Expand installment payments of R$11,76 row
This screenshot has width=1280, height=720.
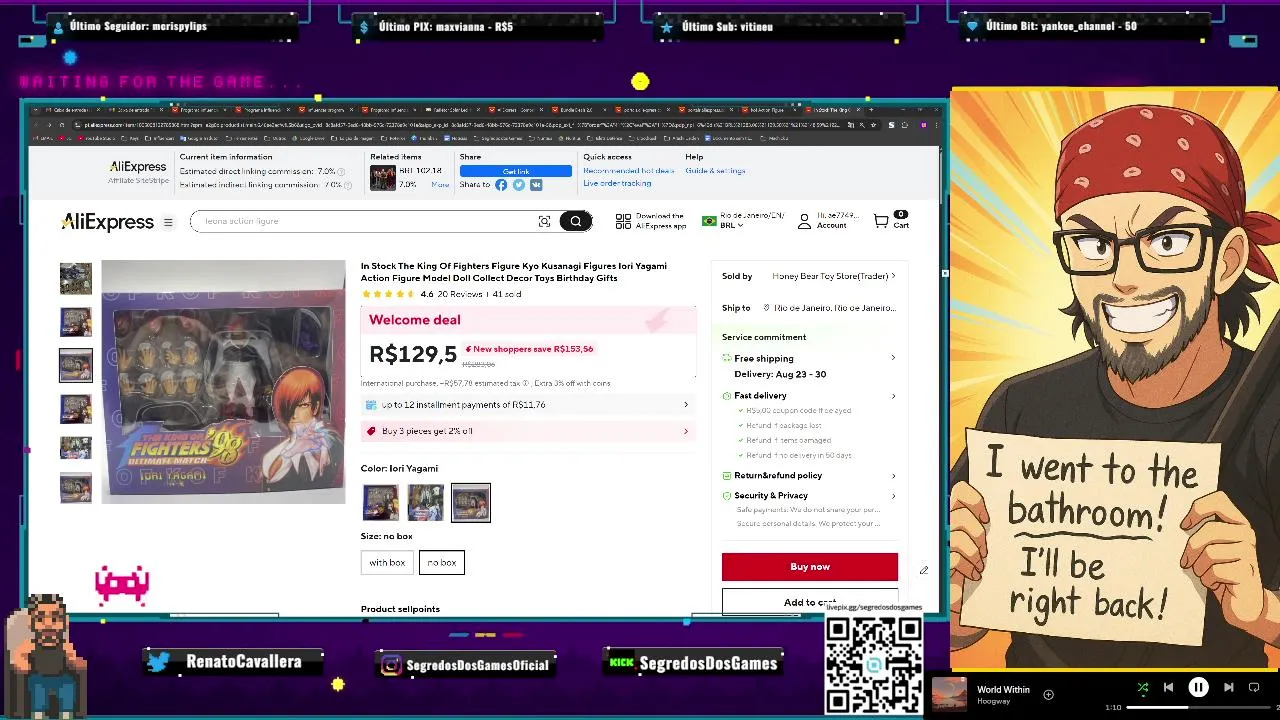tap(528, 405)
